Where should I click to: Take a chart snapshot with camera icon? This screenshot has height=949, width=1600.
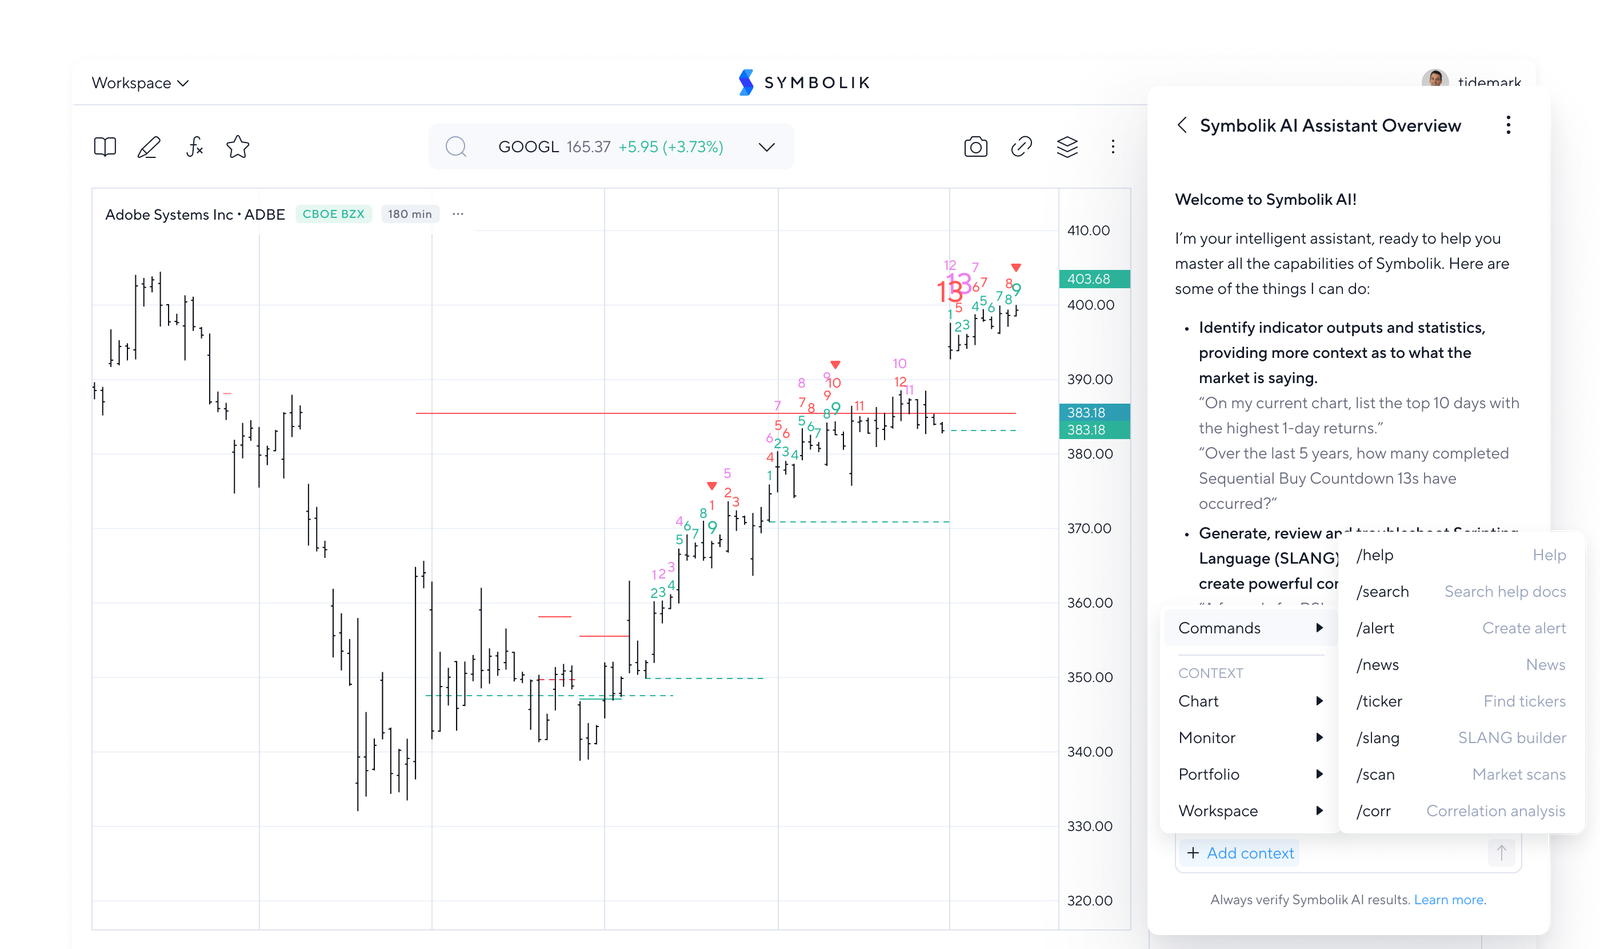[x=976, y=147]
